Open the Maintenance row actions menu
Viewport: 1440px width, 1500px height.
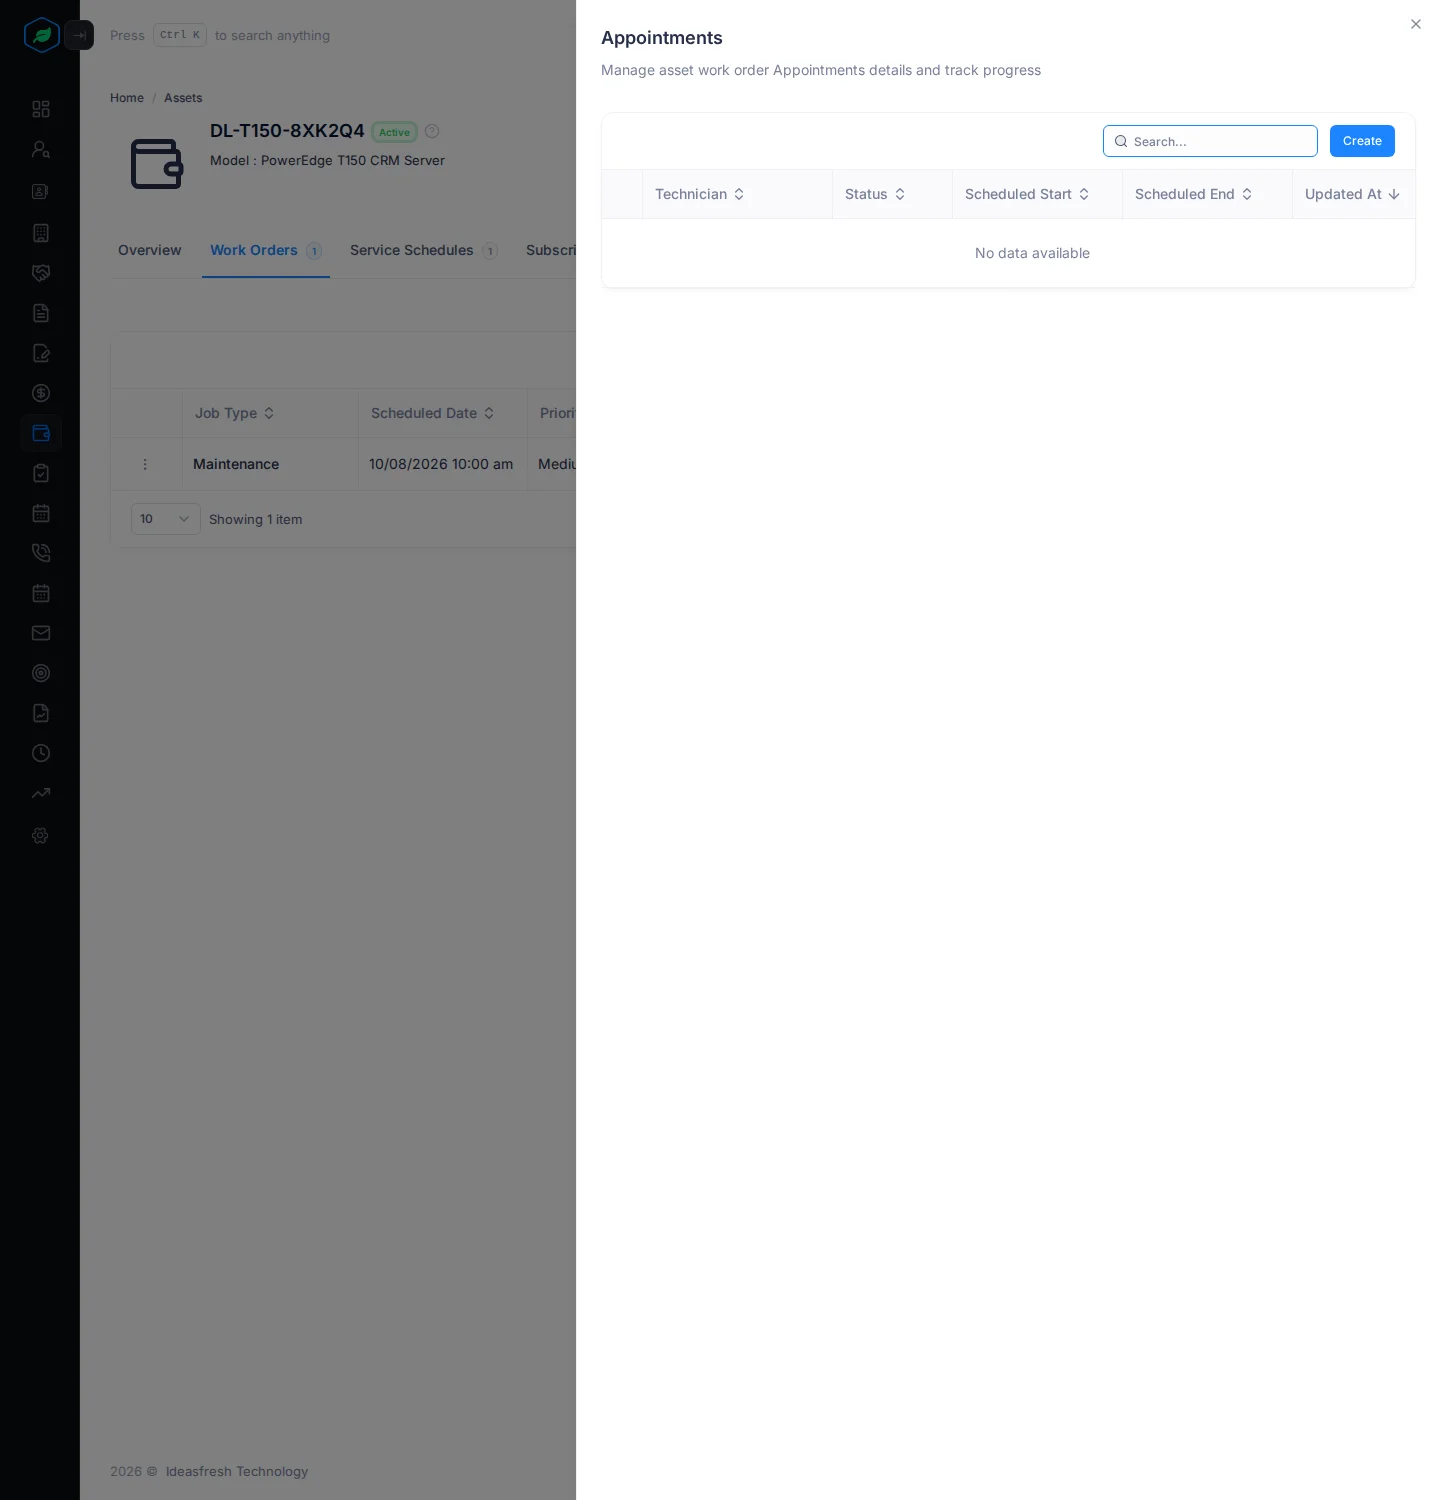coord(145,464)
